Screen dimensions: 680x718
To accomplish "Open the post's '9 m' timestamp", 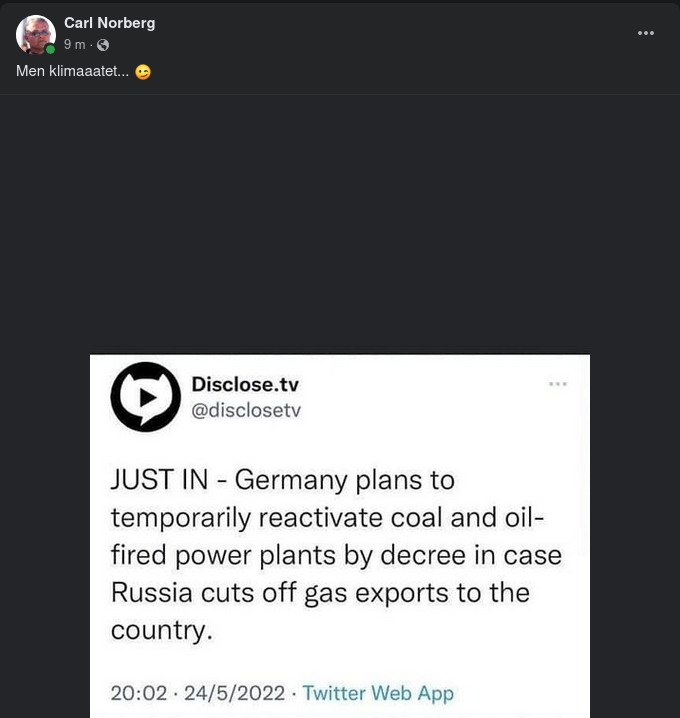I will [x=74, y=45].
